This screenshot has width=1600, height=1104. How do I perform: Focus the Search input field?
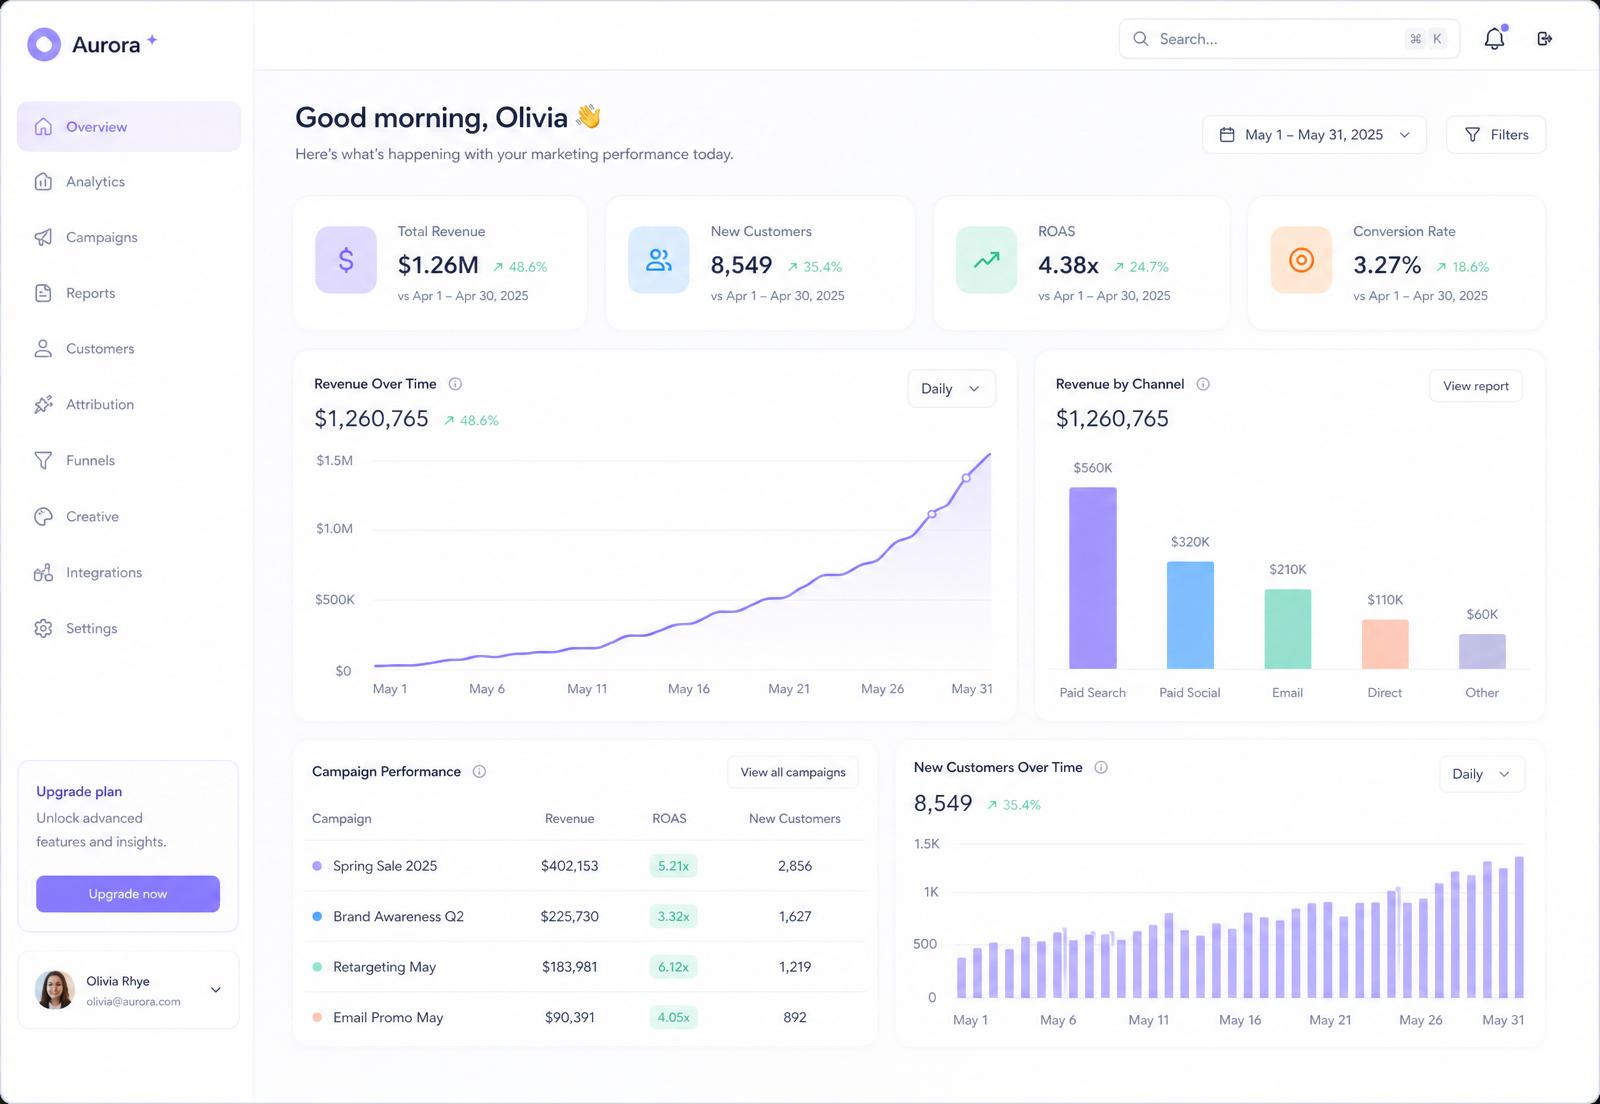1289,39
